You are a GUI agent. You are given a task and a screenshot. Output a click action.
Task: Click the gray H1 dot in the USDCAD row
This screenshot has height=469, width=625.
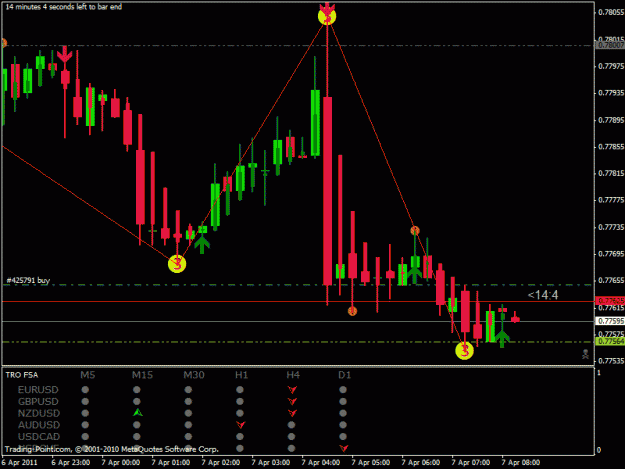[240, 436]
